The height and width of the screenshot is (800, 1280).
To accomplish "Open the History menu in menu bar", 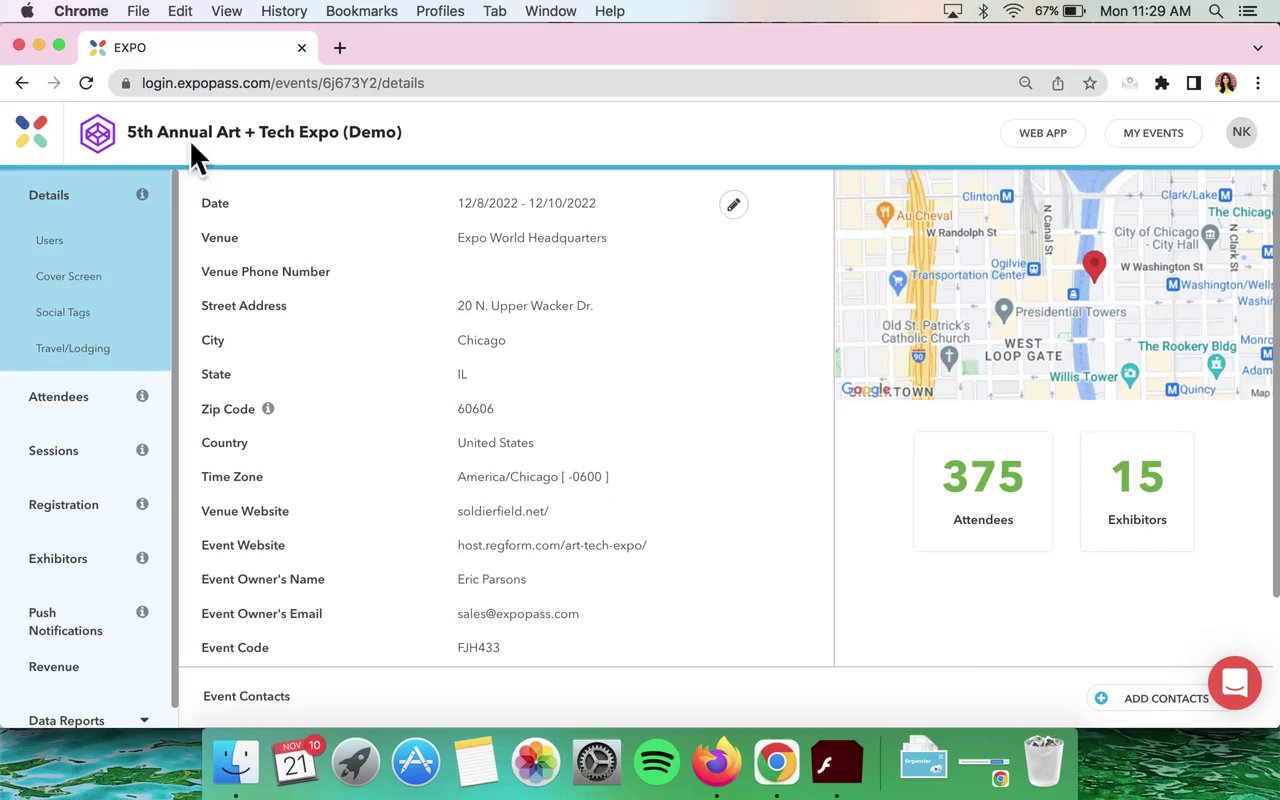I will [284, 11].
